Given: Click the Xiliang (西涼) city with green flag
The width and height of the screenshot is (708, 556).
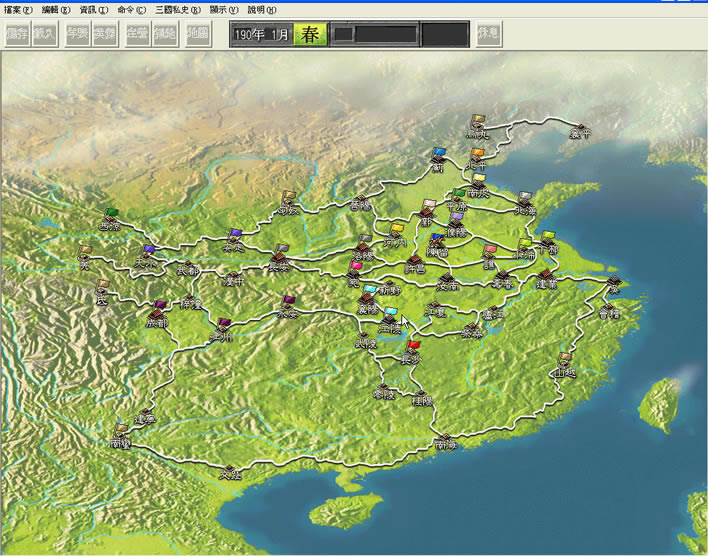Looking at the screenshot, I should coord(111,219).
